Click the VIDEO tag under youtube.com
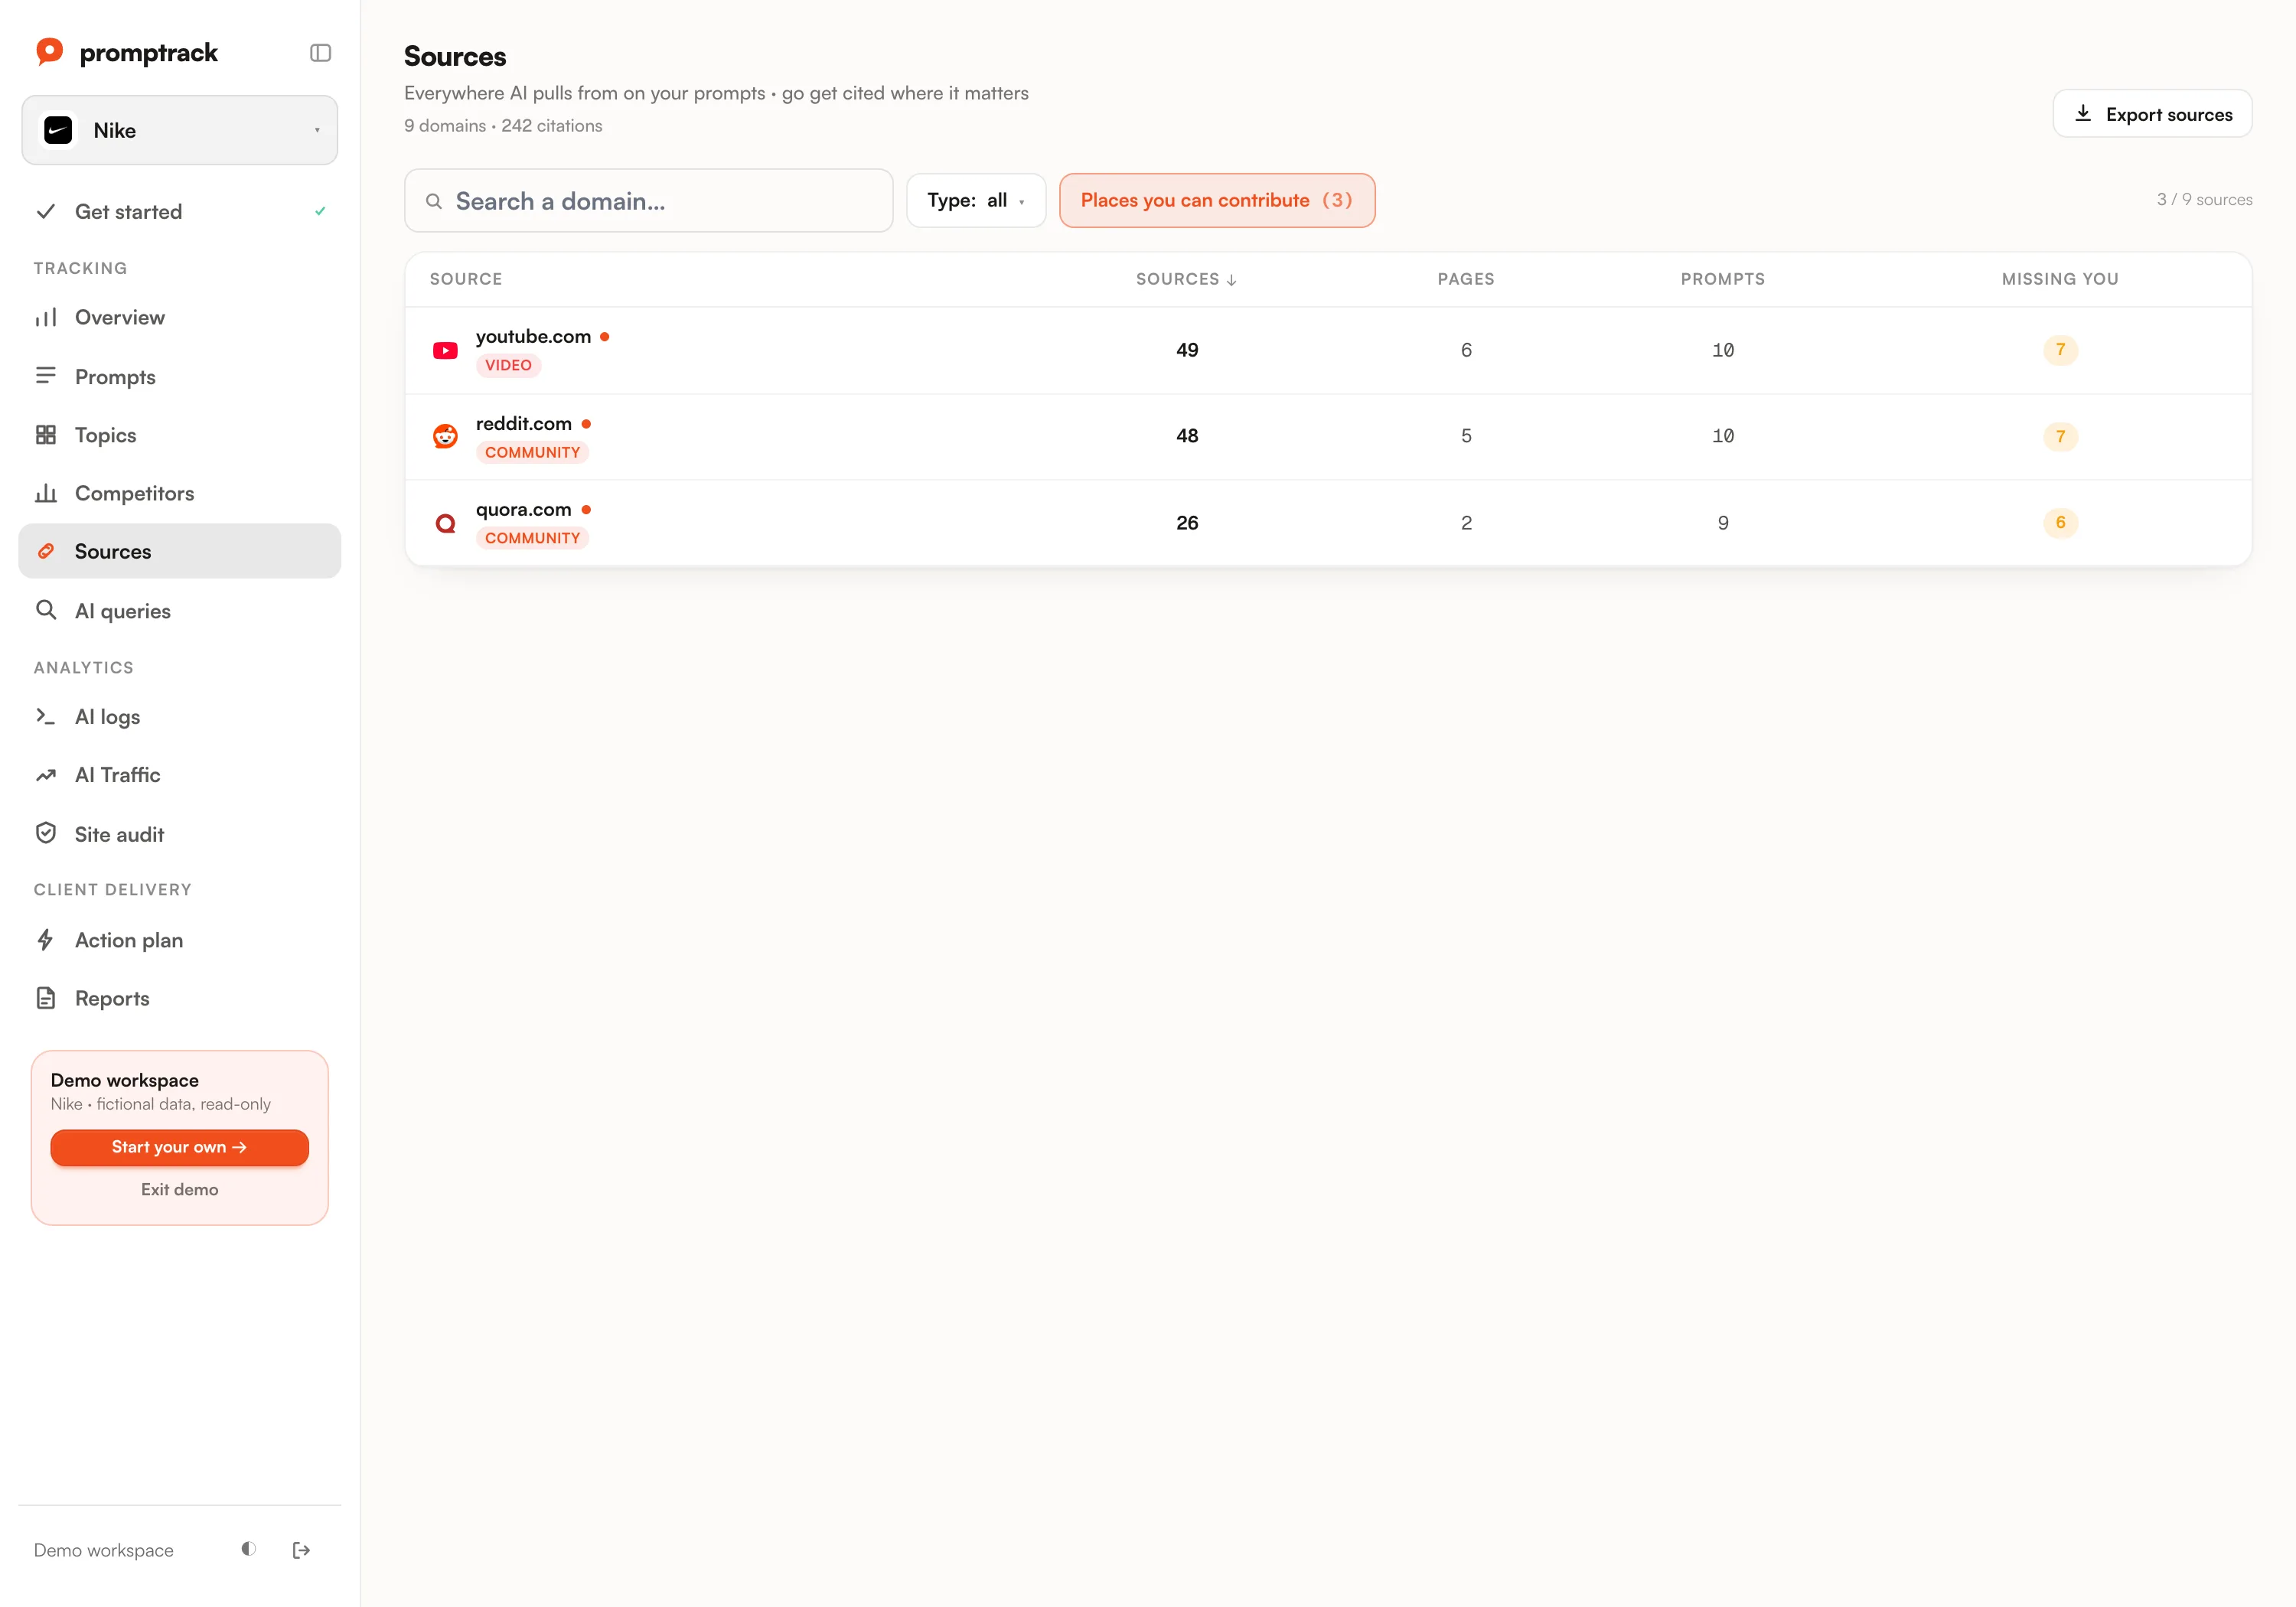2296x1607 pixels. (x=508, y=365)
